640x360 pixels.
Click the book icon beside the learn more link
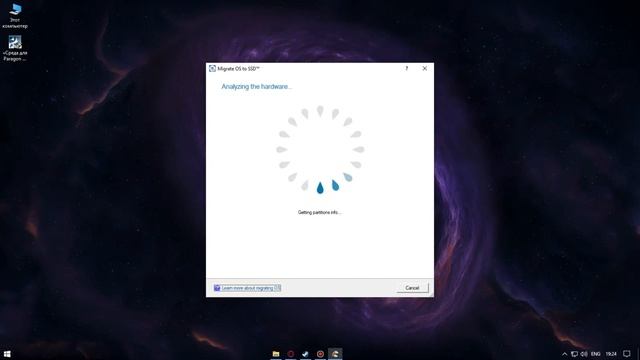[x=217, y=288]
